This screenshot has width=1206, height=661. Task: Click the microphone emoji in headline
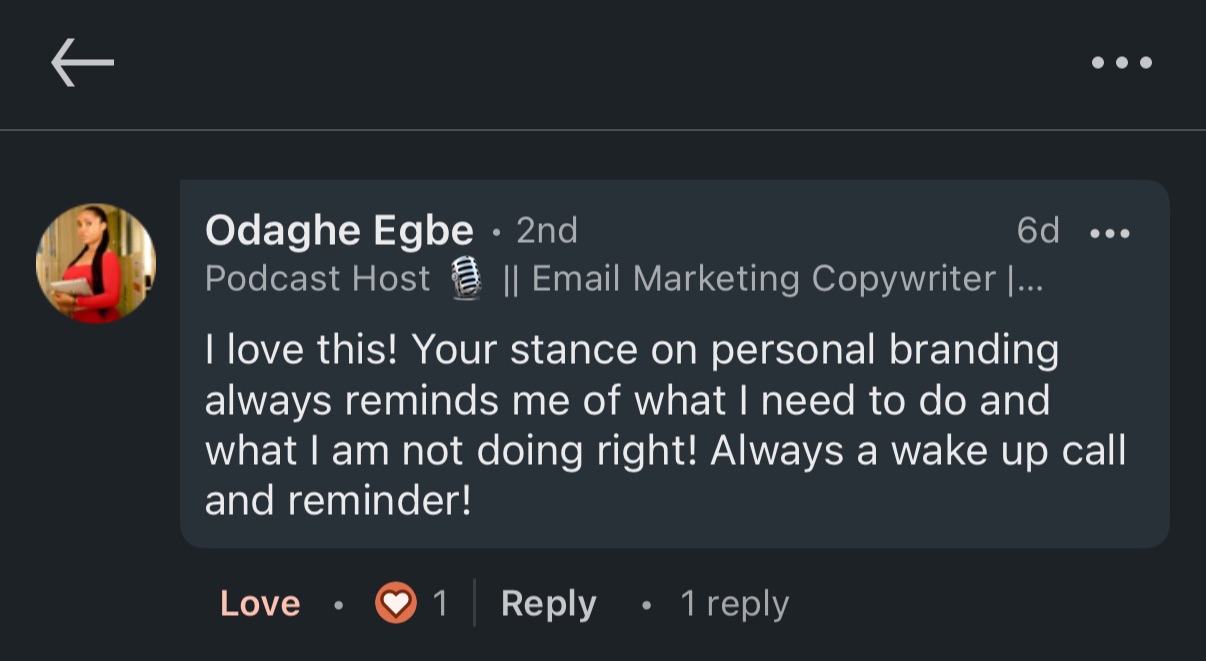pyautogui.click(x=465, y=278)
